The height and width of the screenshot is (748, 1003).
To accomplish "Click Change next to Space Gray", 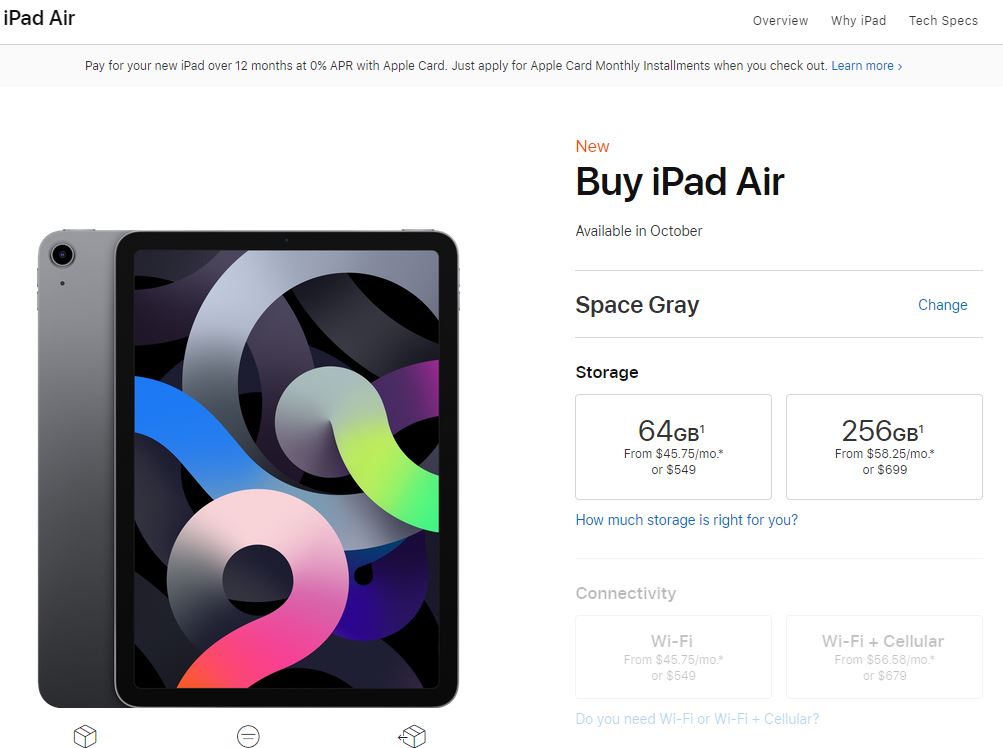I will [943, 305].
